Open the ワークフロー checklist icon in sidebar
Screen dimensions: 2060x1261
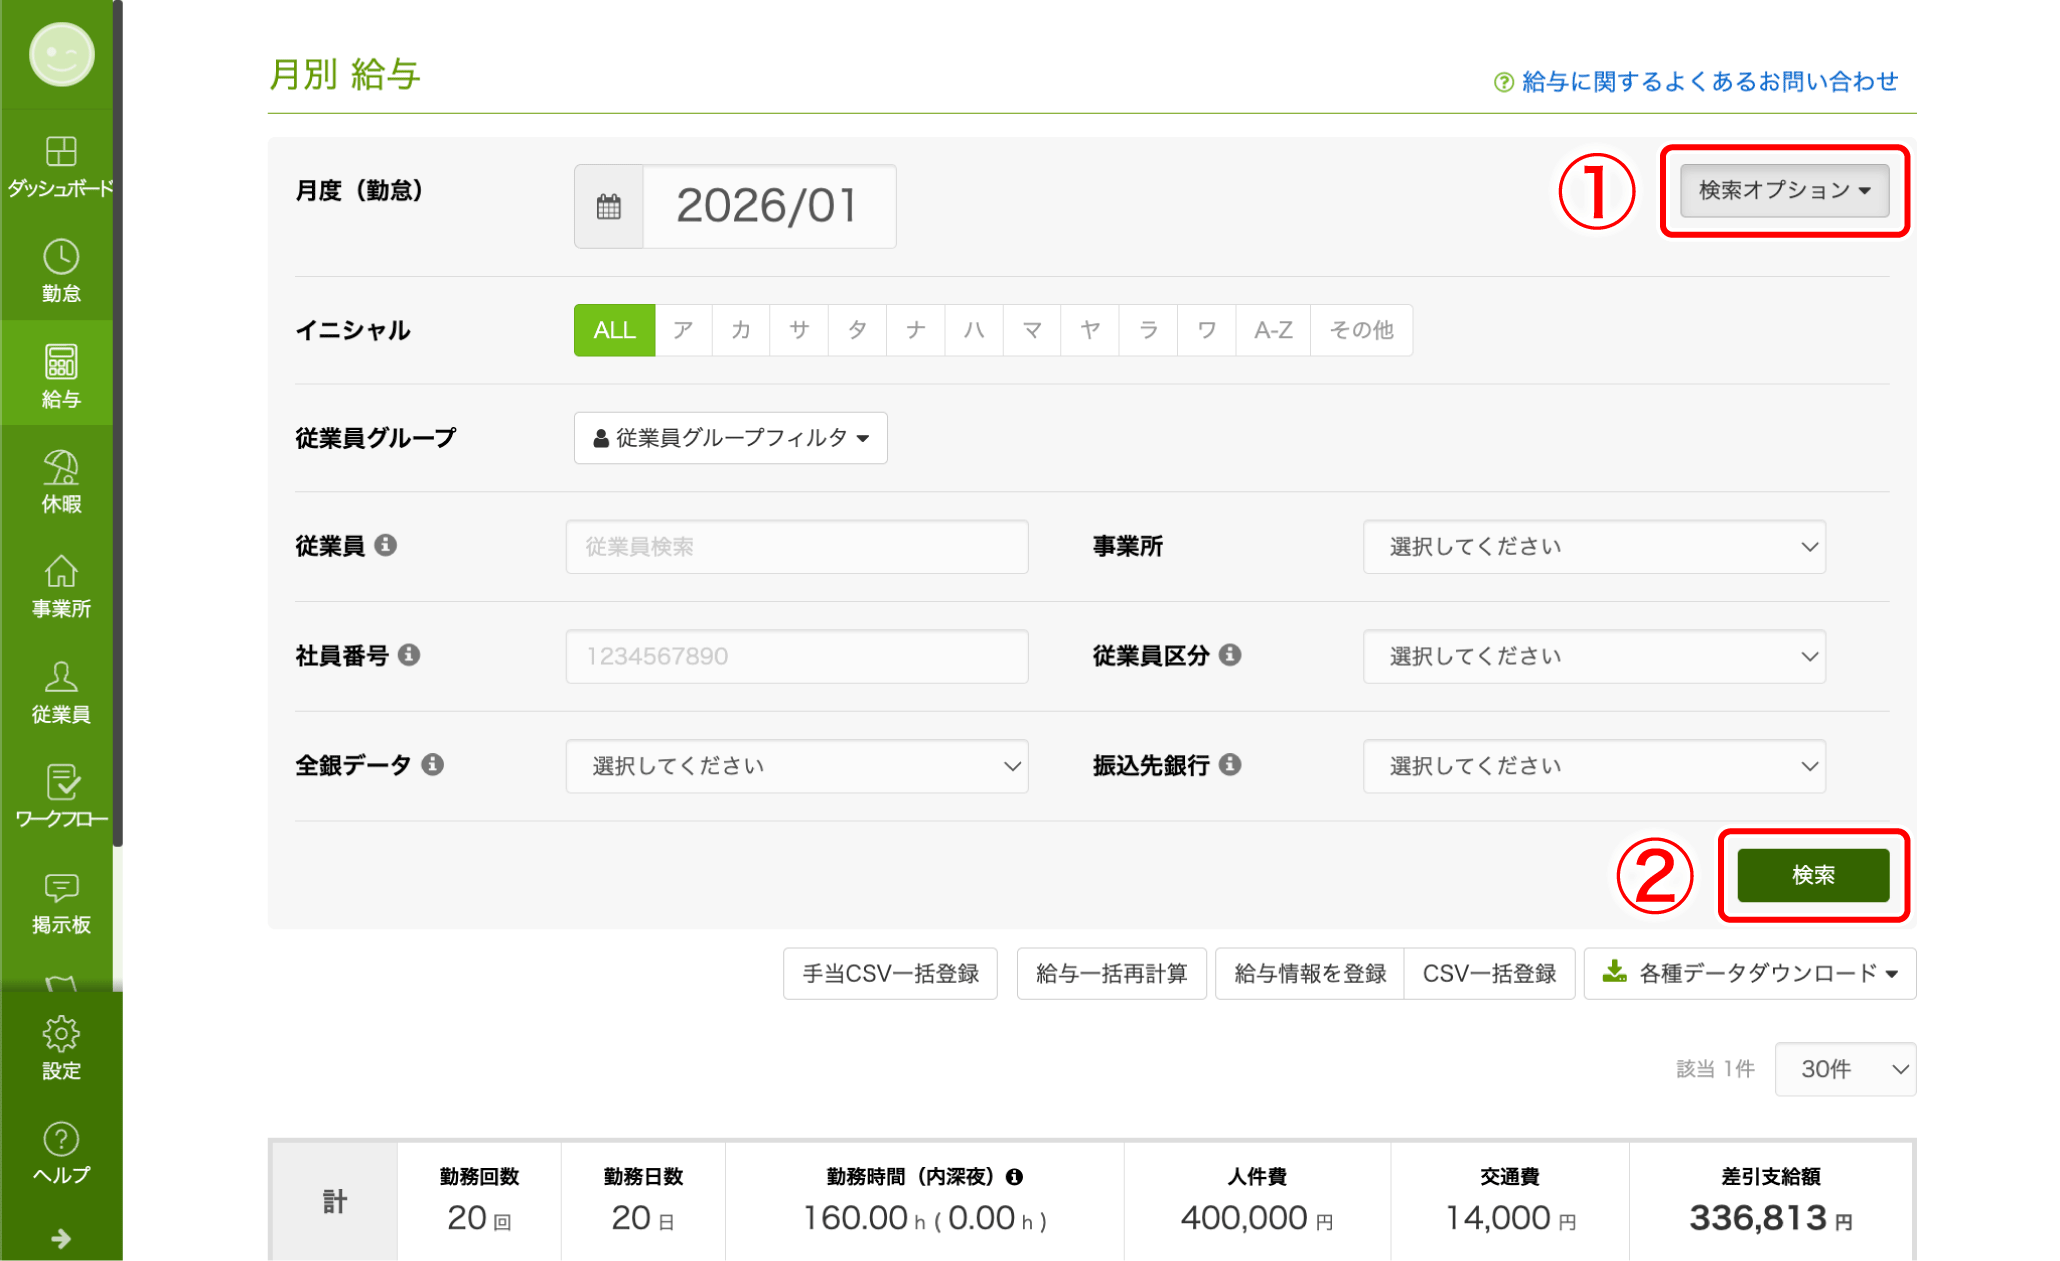tap(61, 782)
